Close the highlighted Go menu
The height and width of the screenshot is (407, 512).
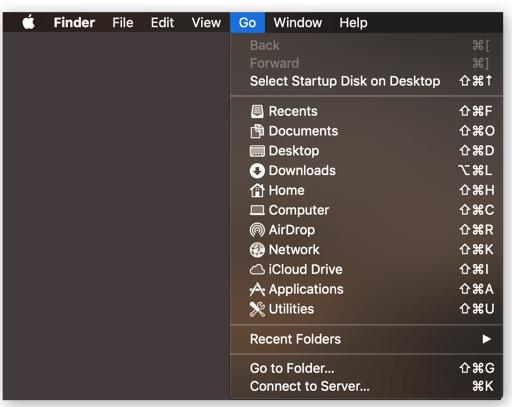point(247,23)
